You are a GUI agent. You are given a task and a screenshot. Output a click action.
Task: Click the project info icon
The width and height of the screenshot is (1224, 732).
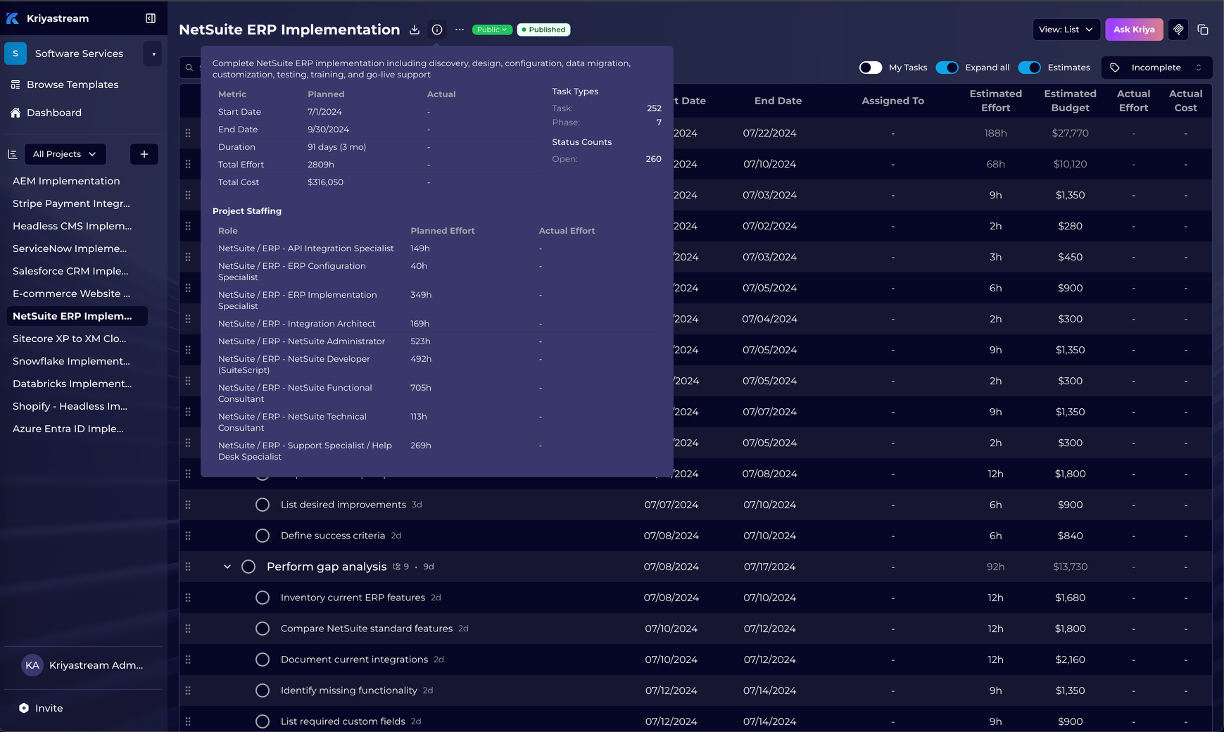[437, 30]
